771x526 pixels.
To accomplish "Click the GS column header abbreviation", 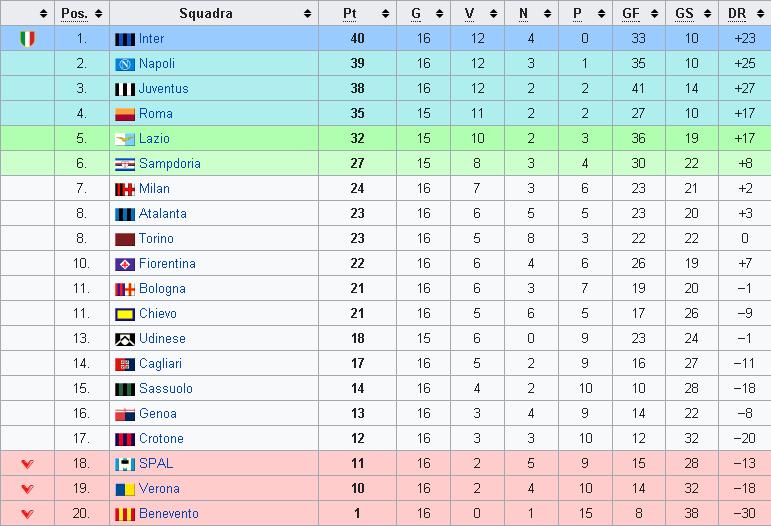I will click(x=684, y=14).
